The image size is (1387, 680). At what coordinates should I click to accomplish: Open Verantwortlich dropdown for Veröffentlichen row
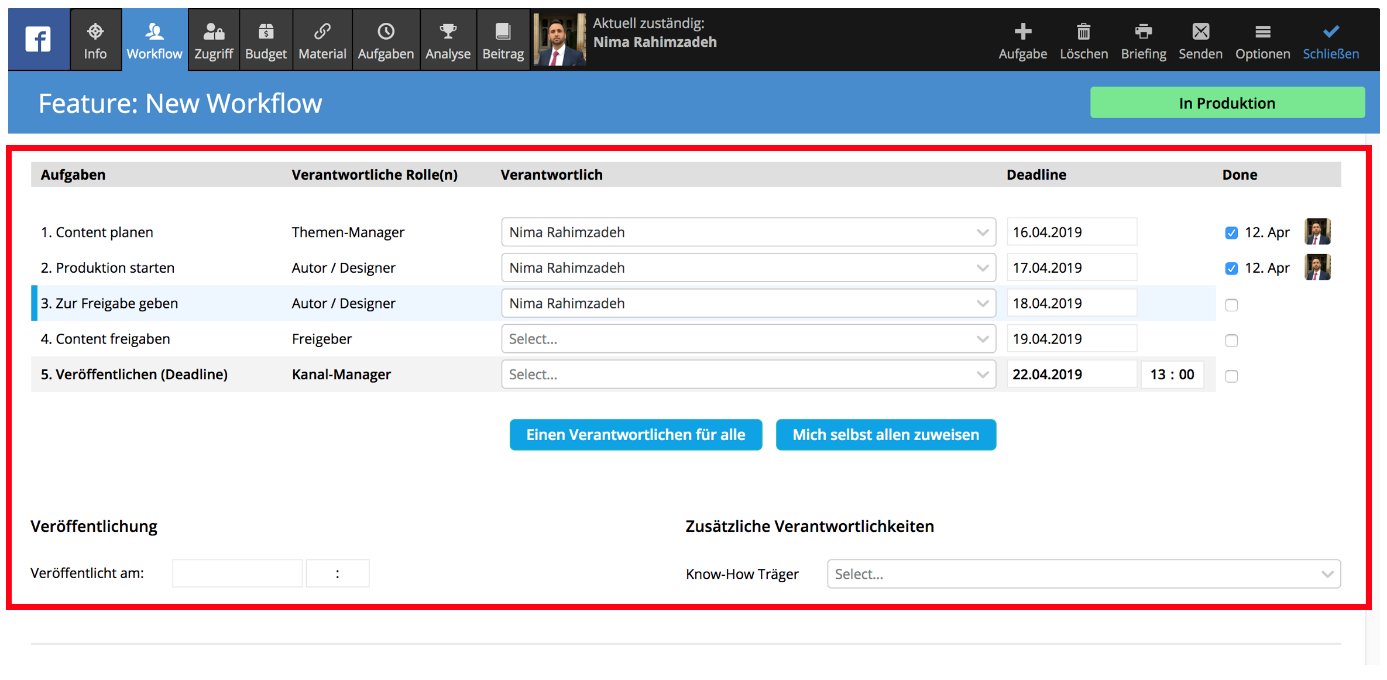pyautogui.click(x=748, y=375)
